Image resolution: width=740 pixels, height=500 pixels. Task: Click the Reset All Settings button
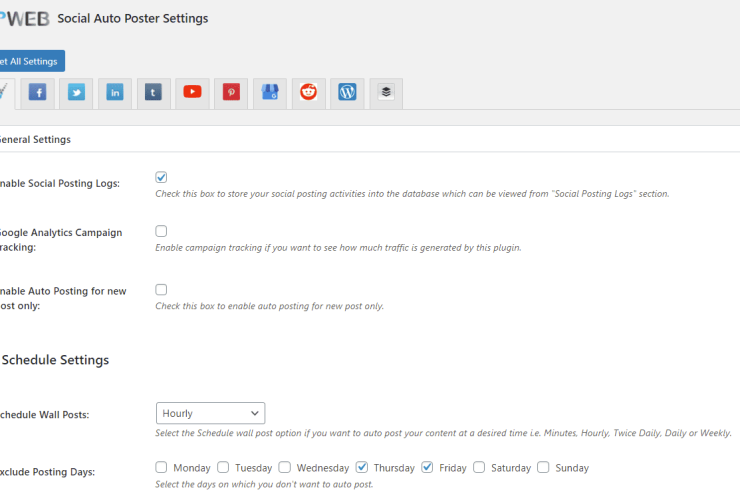point(30,61)
